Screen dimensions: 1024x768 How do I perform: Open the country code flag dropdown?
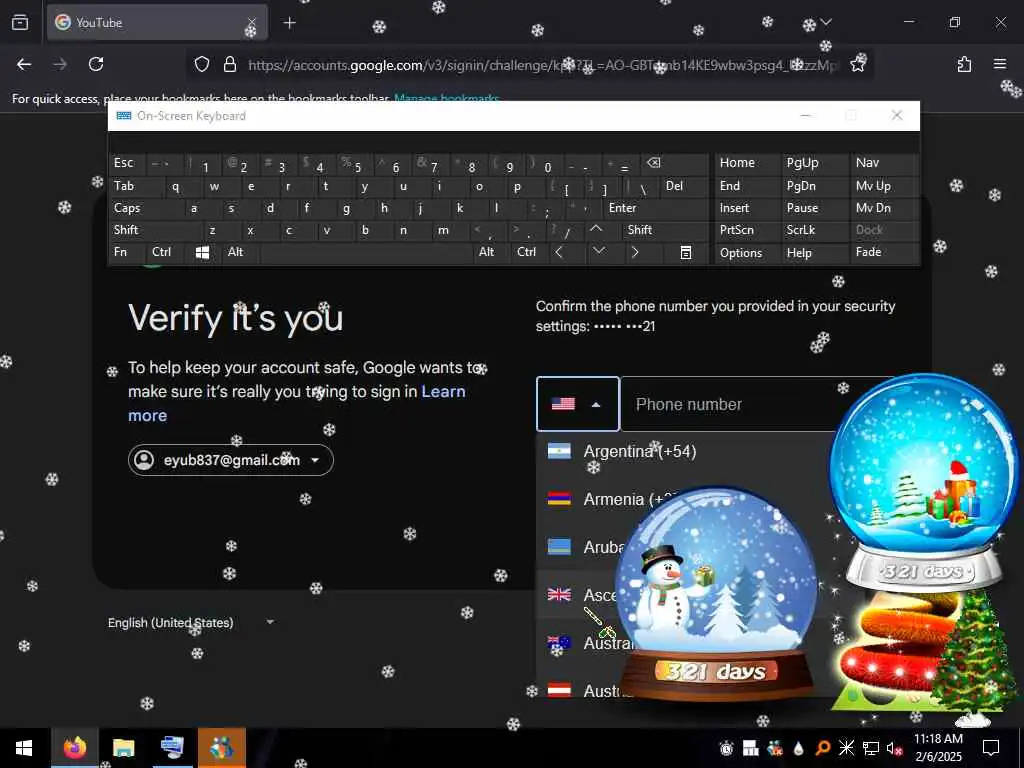coord(577,404)
